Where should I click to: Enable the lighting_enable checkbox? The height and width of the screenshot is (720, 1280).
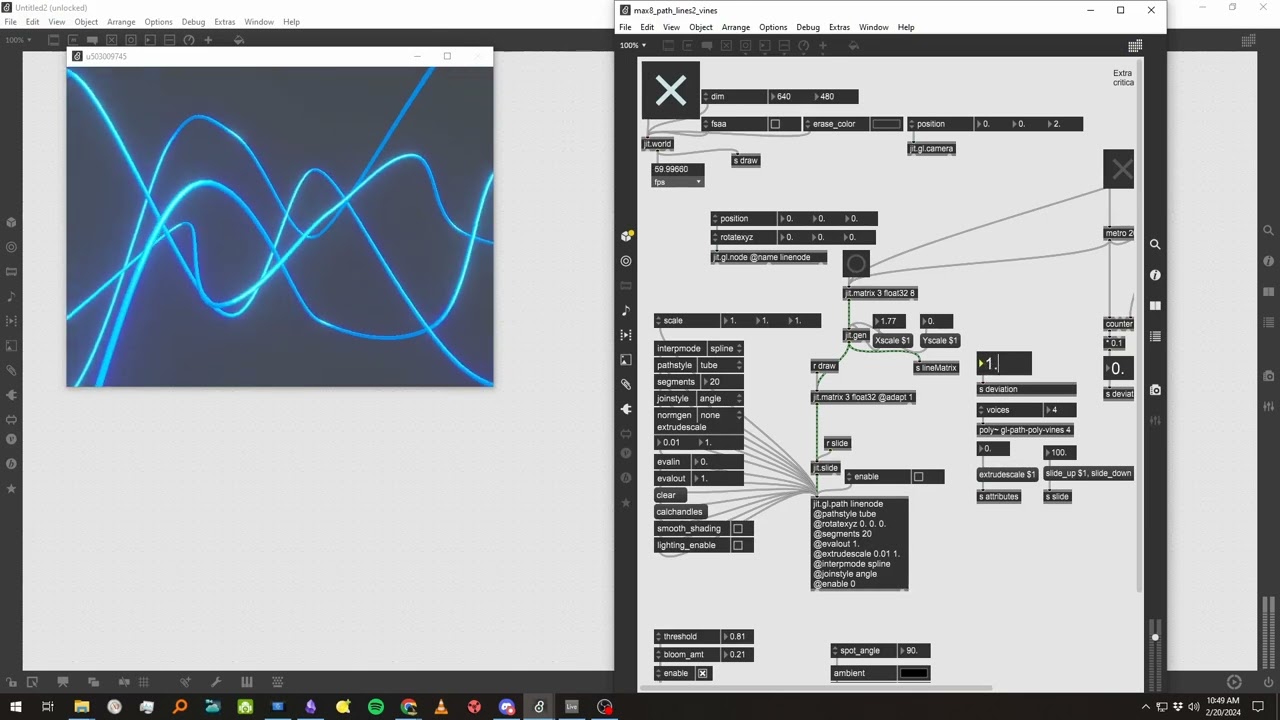[738, 545]
